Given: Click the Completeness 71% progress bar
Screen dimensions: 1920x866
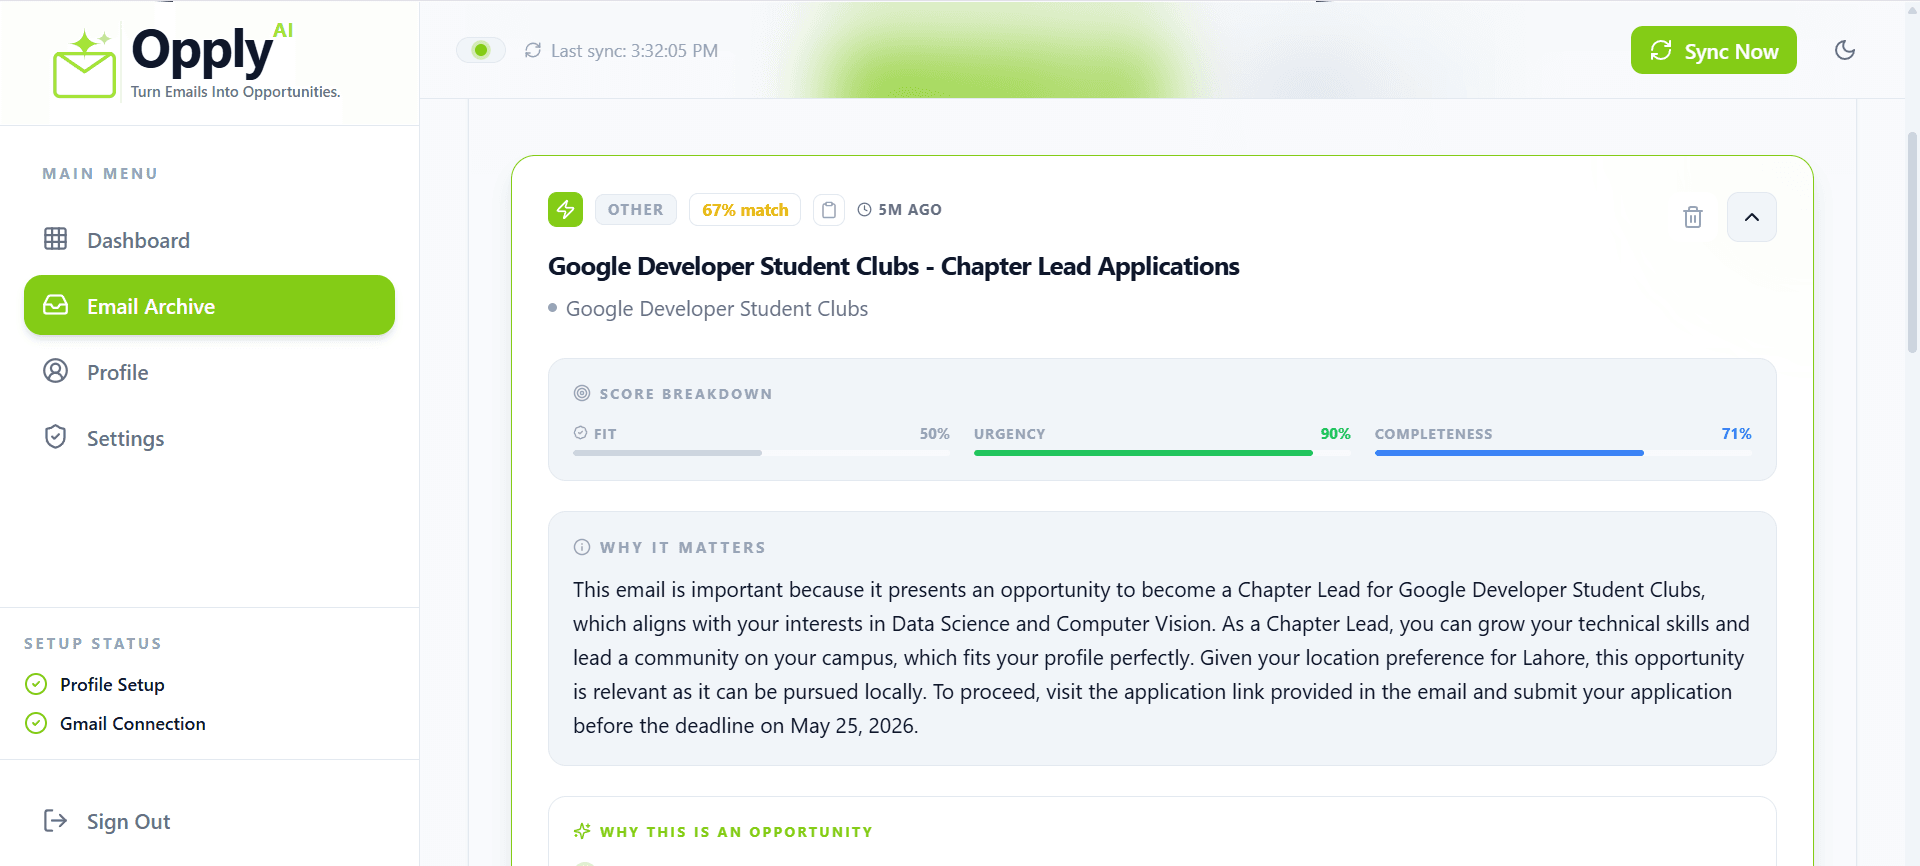Looking at the screenshot, I should click(x=1563, y=453).
